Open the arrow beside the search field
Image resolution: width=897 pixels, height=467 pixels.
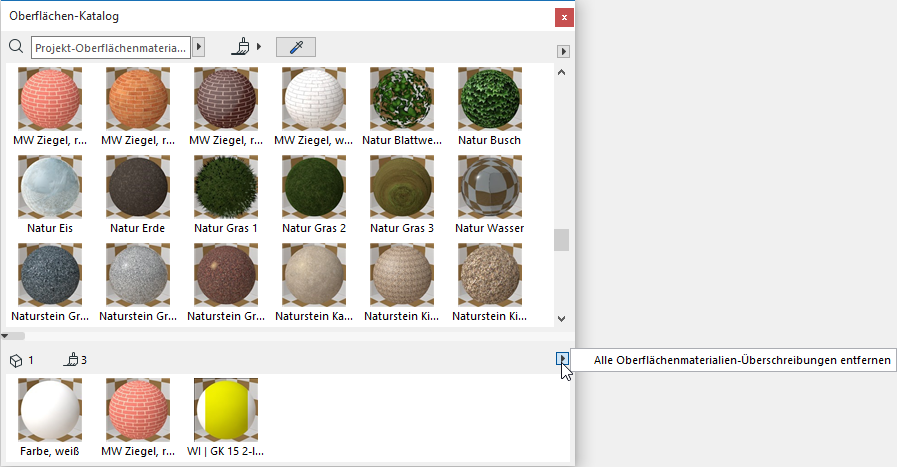(x=198, y=47)
